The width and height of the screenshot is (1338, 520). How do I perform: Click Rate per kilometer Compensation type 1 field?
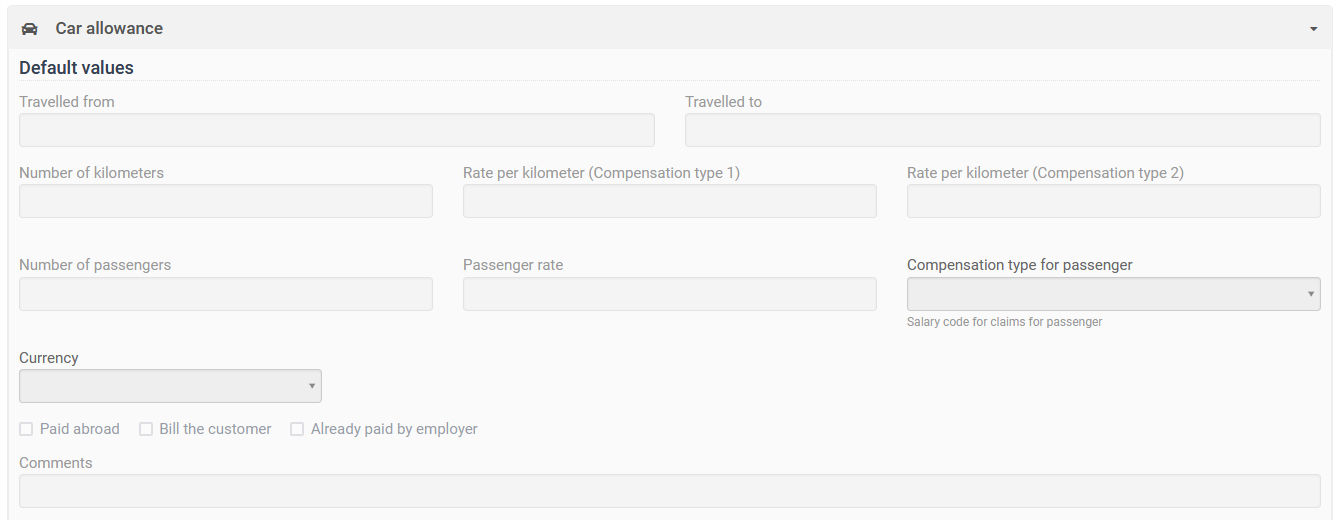click(x=669, y=201)
